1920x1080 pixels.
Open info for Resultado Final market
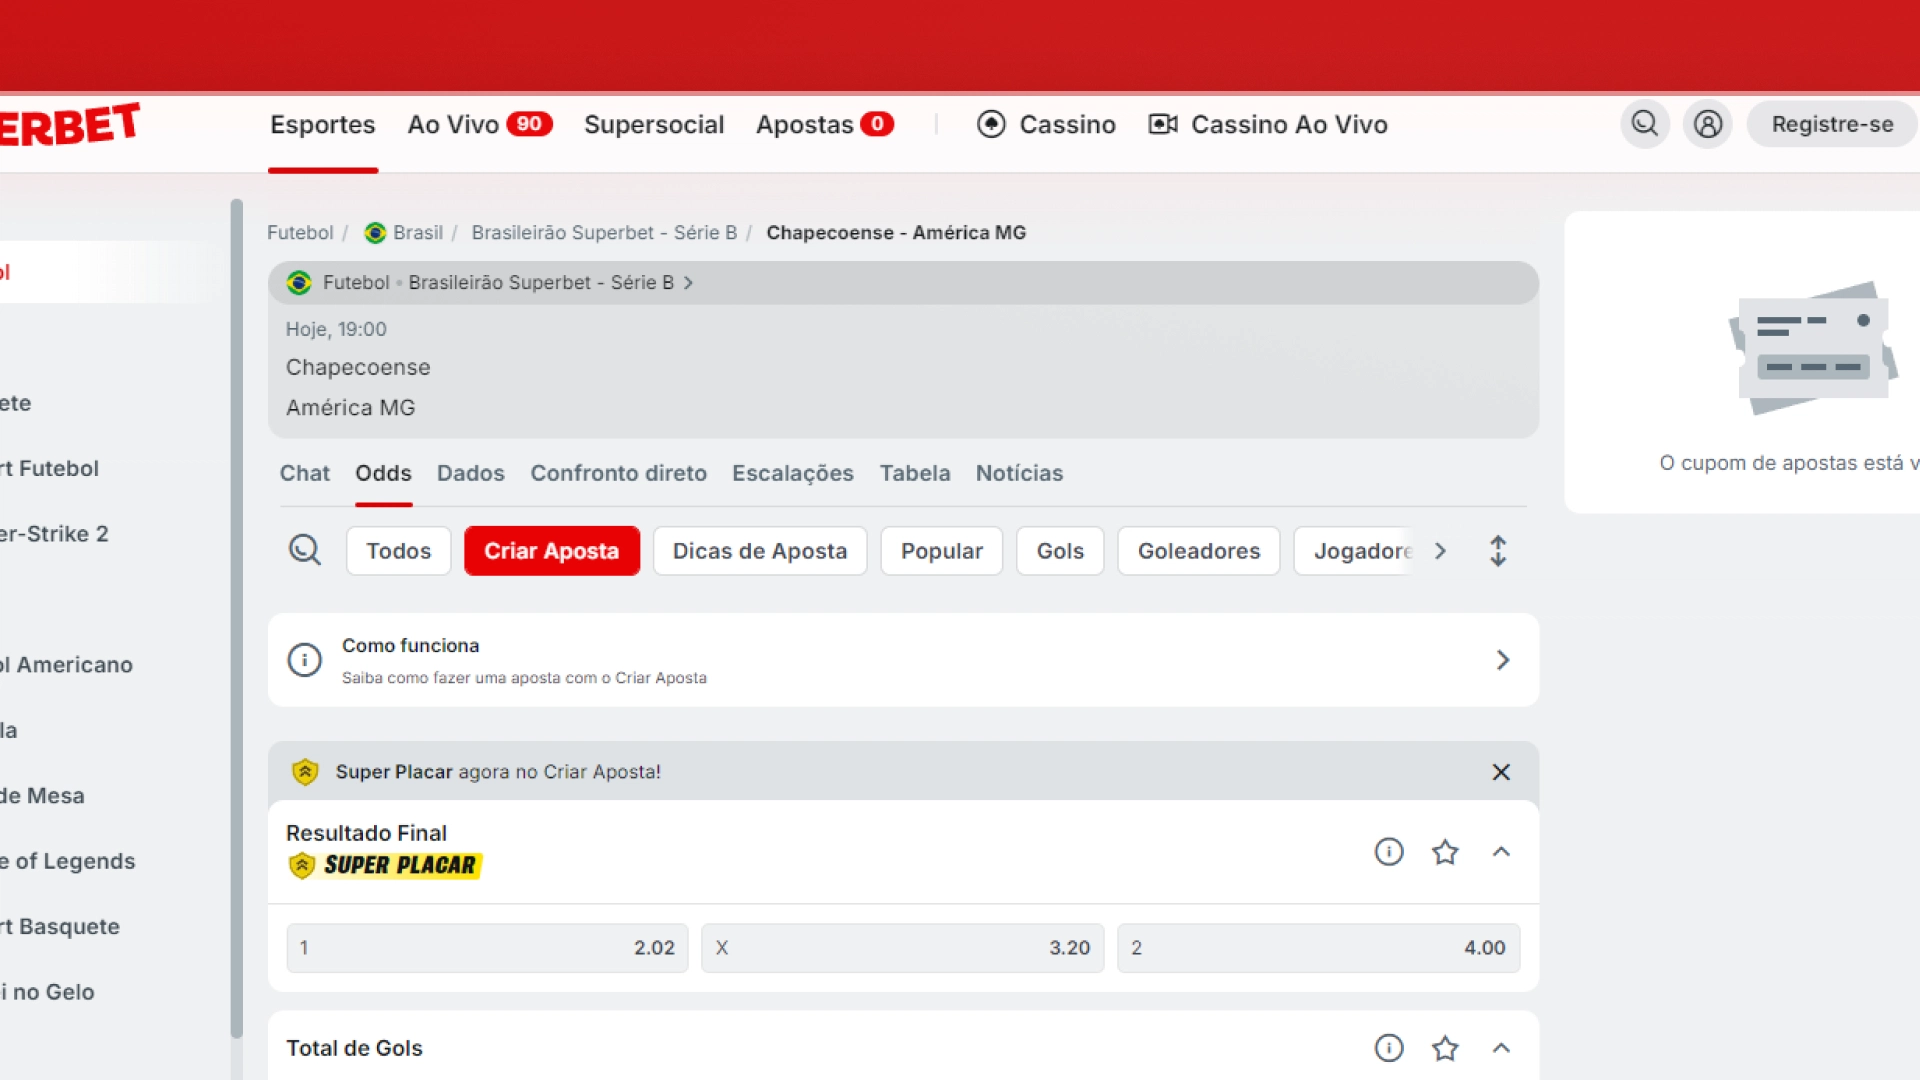(1389, 852)
